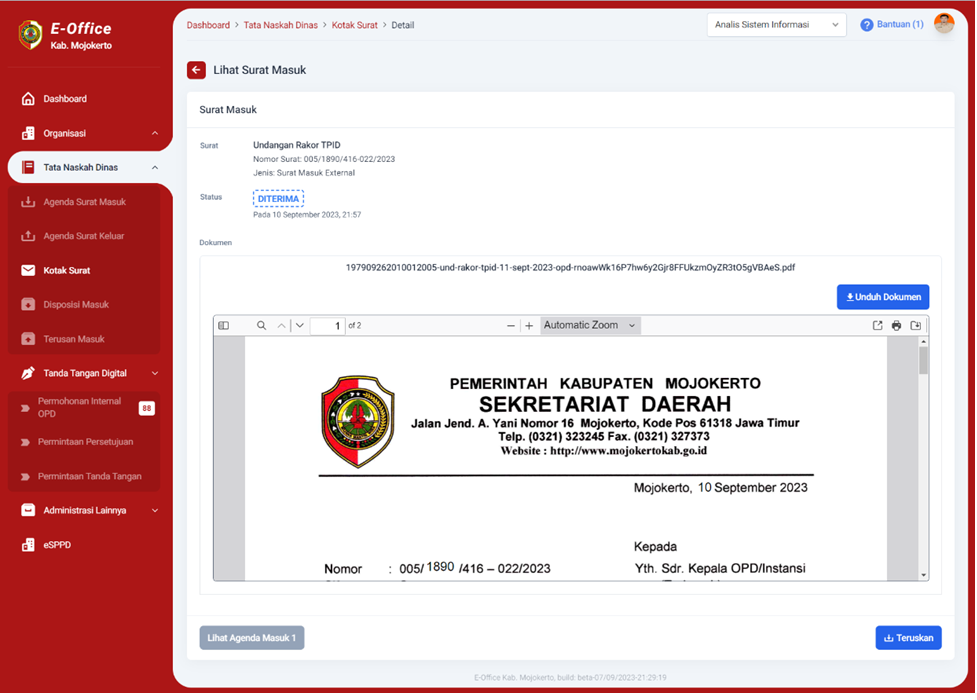This screenshot has height=700, width=977.
Task: Open Agenda Surat Keluar
Action: [83, 236]
